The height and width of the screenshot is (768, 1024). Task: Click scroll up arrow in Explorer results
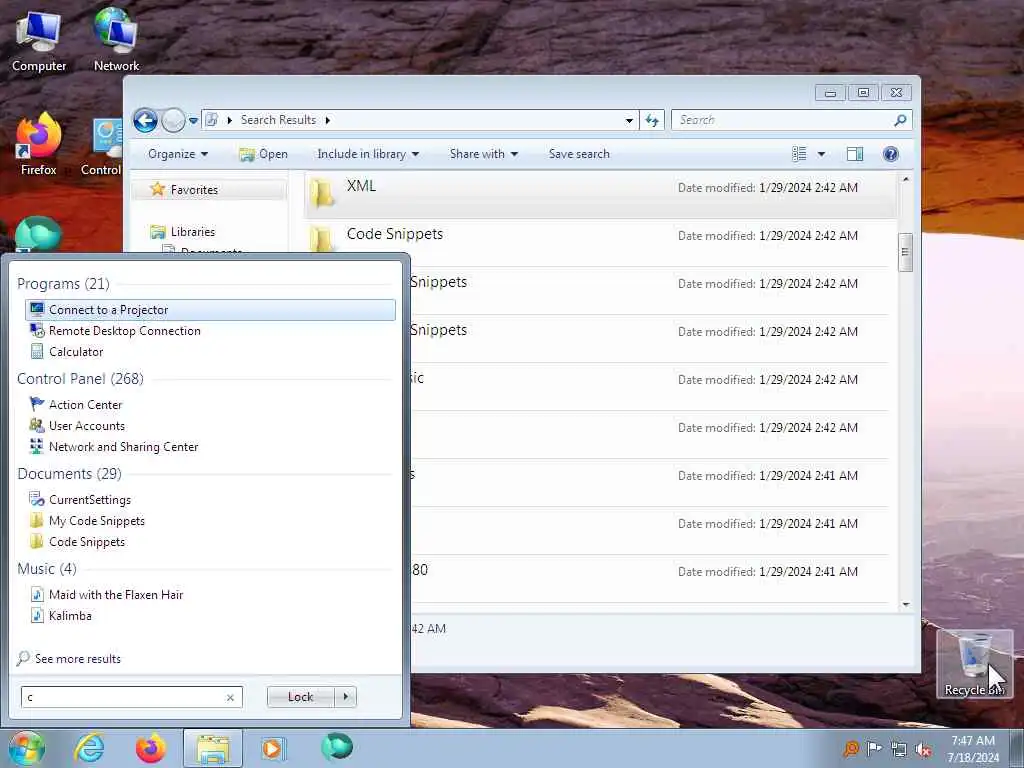pos(905,179)
